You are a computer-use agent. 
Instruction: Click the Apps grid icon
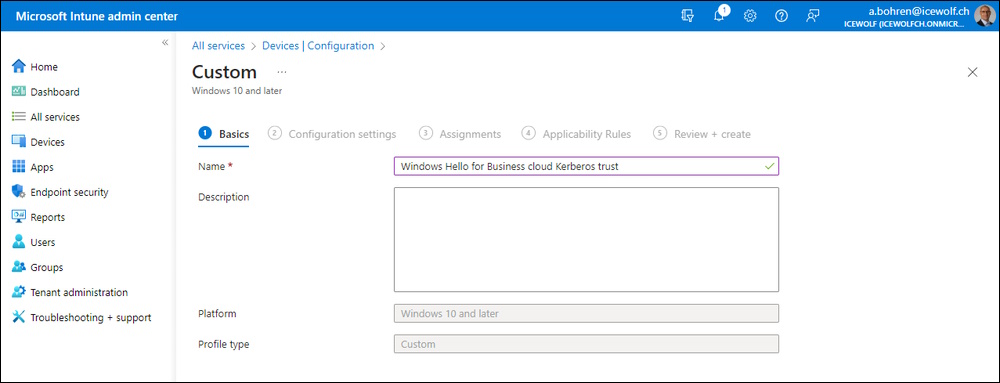[x=18, y=167]
